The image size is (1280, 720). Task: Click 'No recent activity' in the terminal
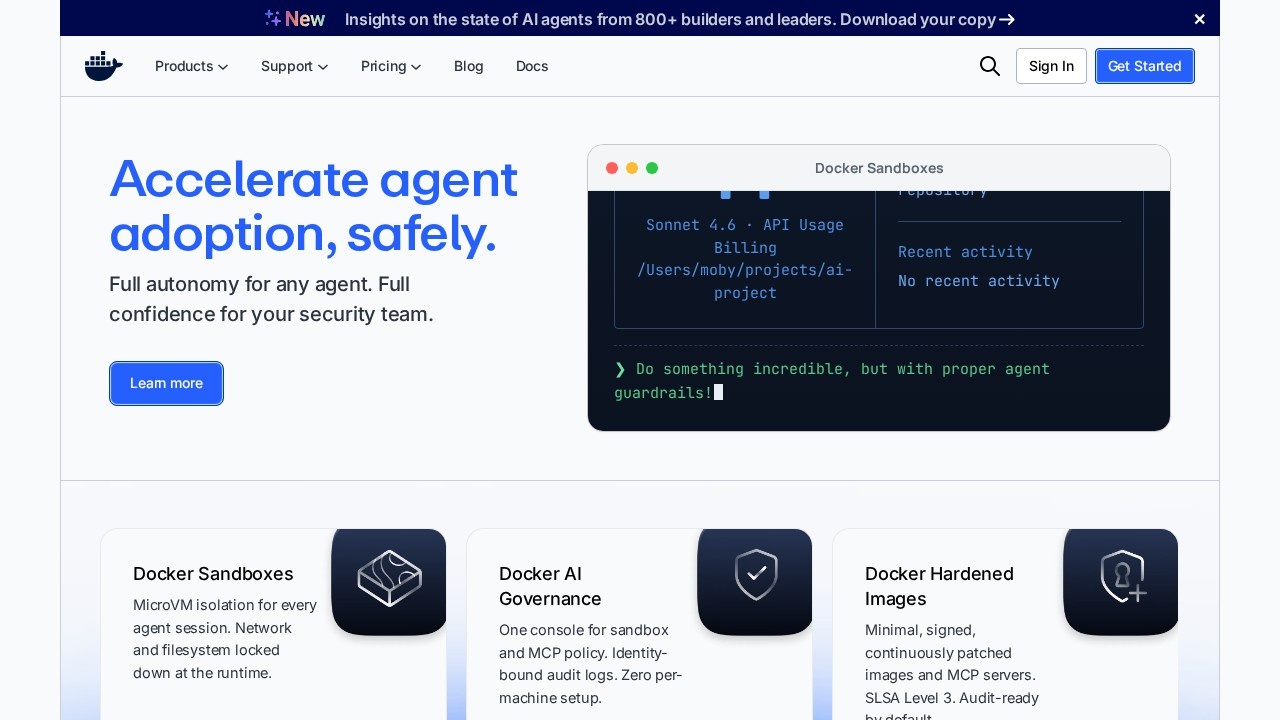pyautogui.click(x=979, y=281)
